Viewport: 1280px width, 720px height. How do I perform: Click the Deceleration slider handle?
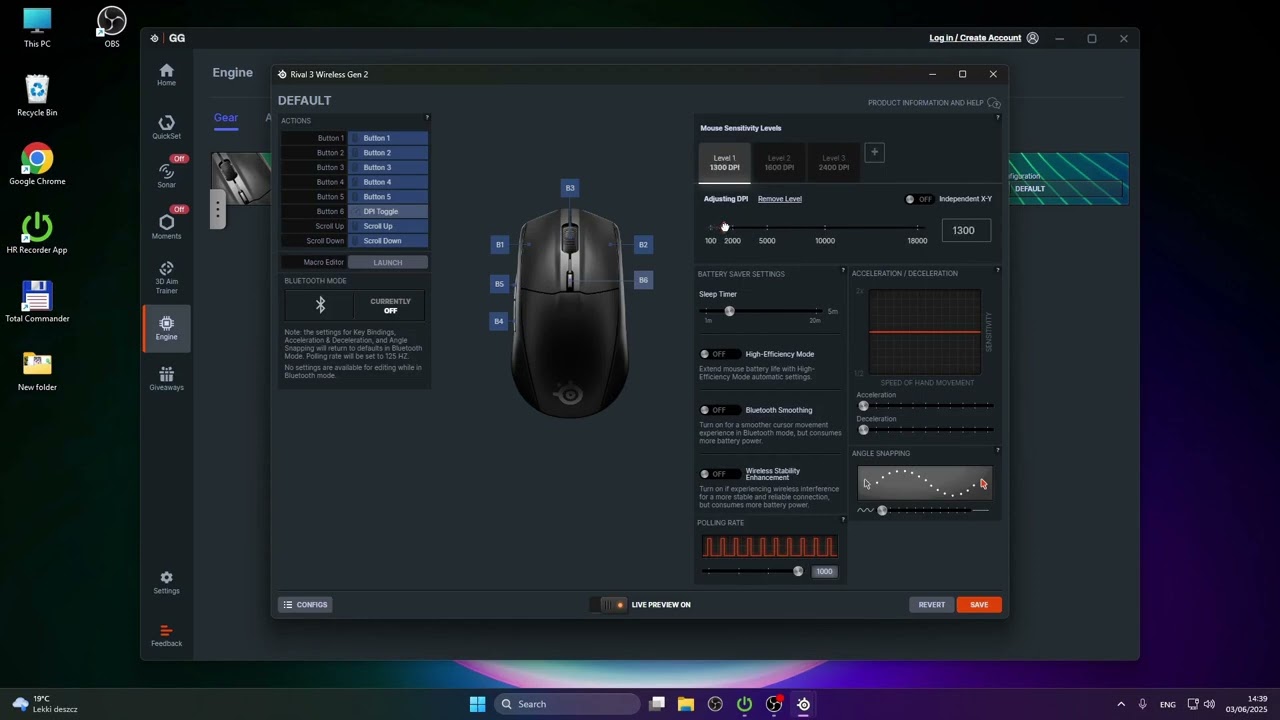[x=863, y=430]
